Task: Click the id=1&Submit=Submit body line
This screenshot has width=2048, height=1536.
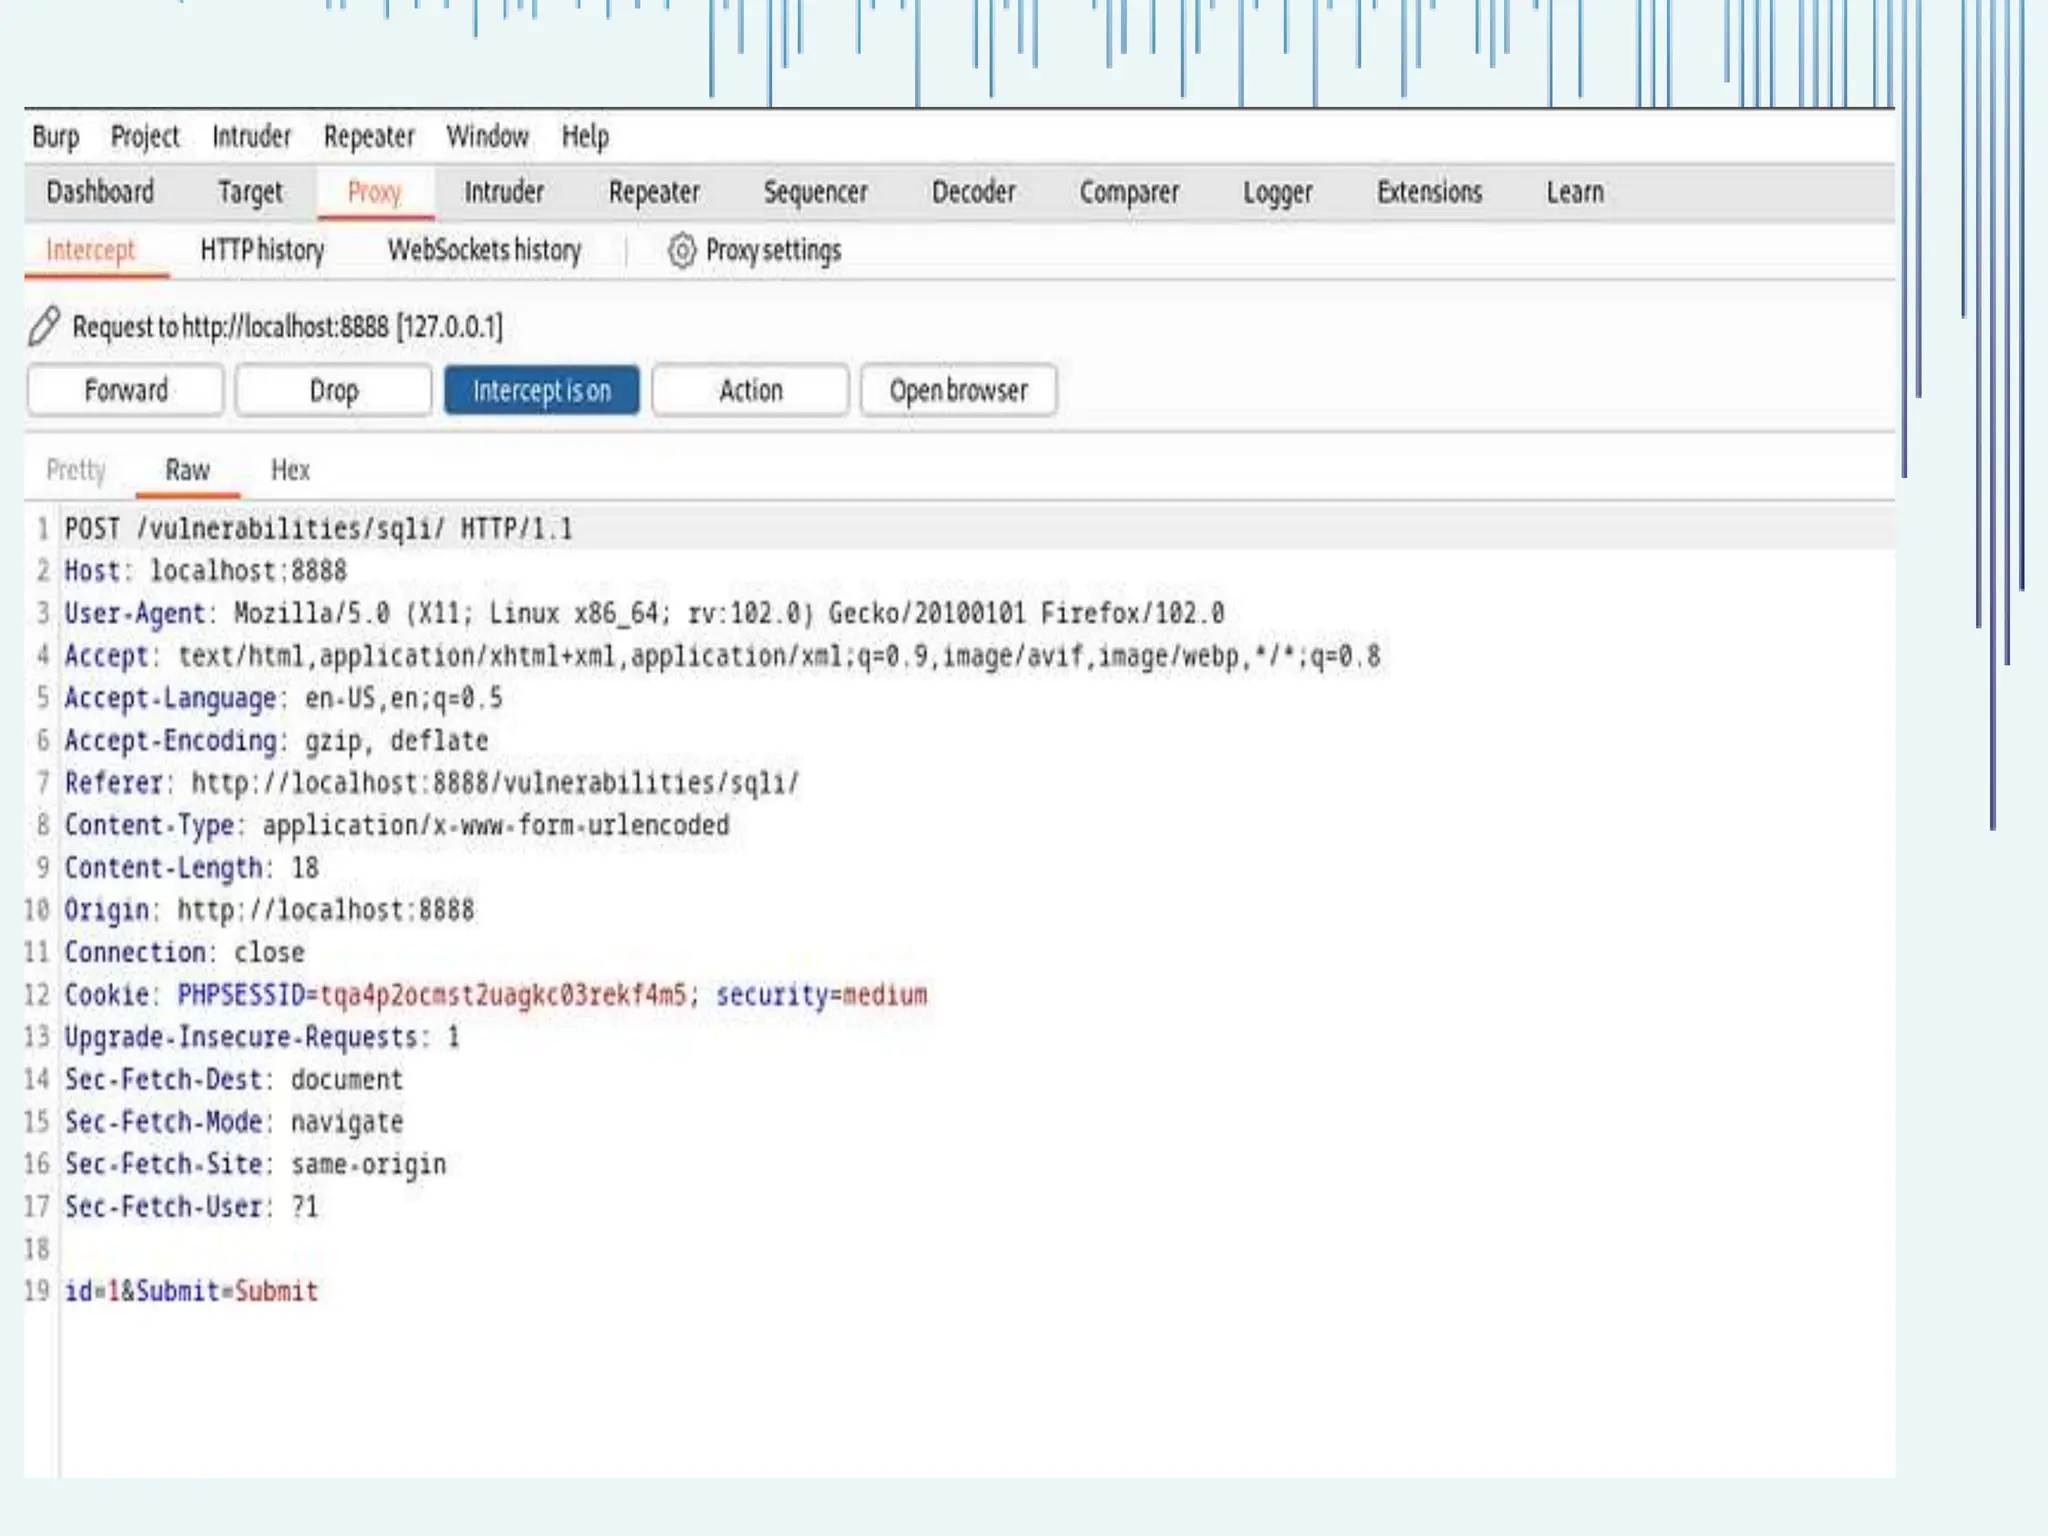Action: point(191,1291)
